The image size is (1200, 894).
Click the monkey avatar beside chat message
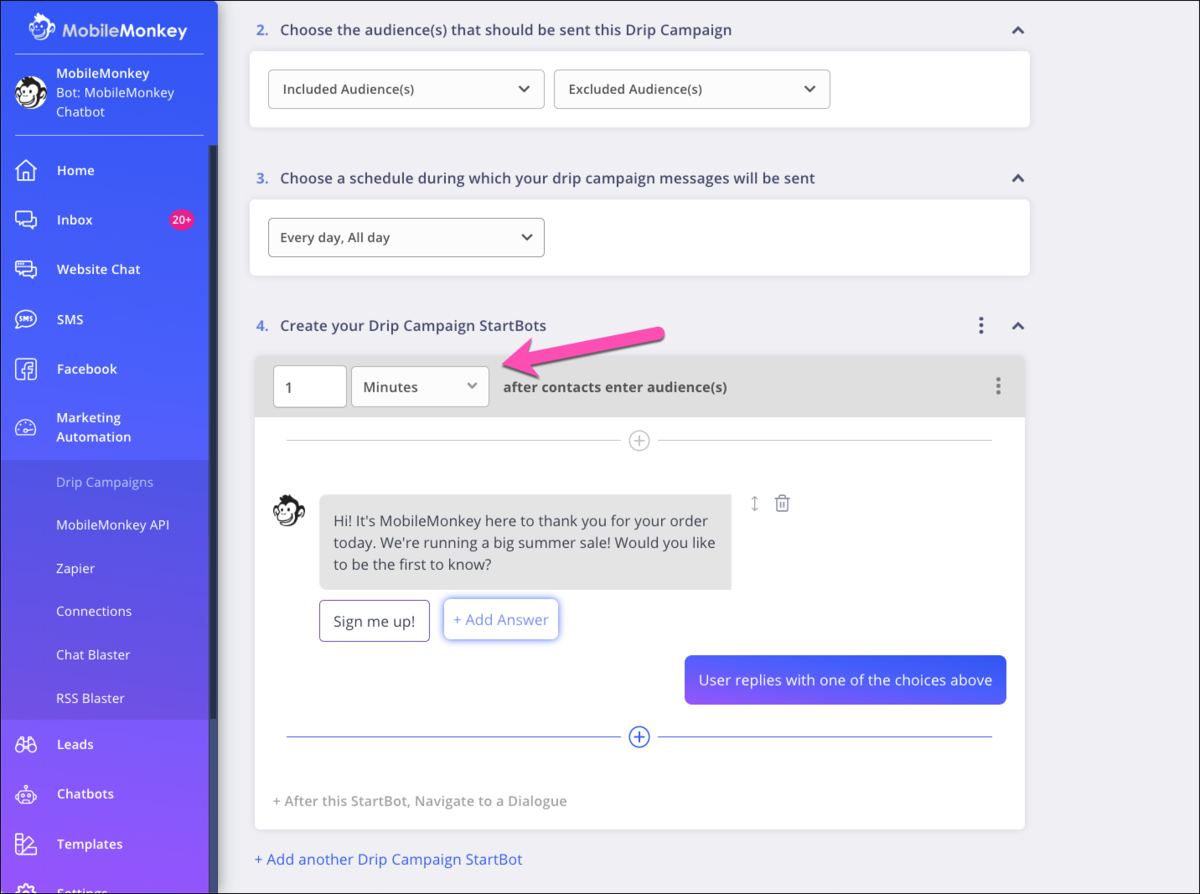[288, 511]
